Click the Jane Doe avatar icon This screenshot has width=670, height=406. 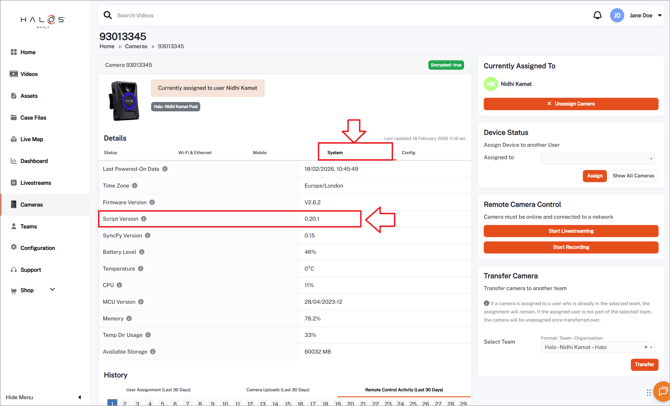click(617, 15)
